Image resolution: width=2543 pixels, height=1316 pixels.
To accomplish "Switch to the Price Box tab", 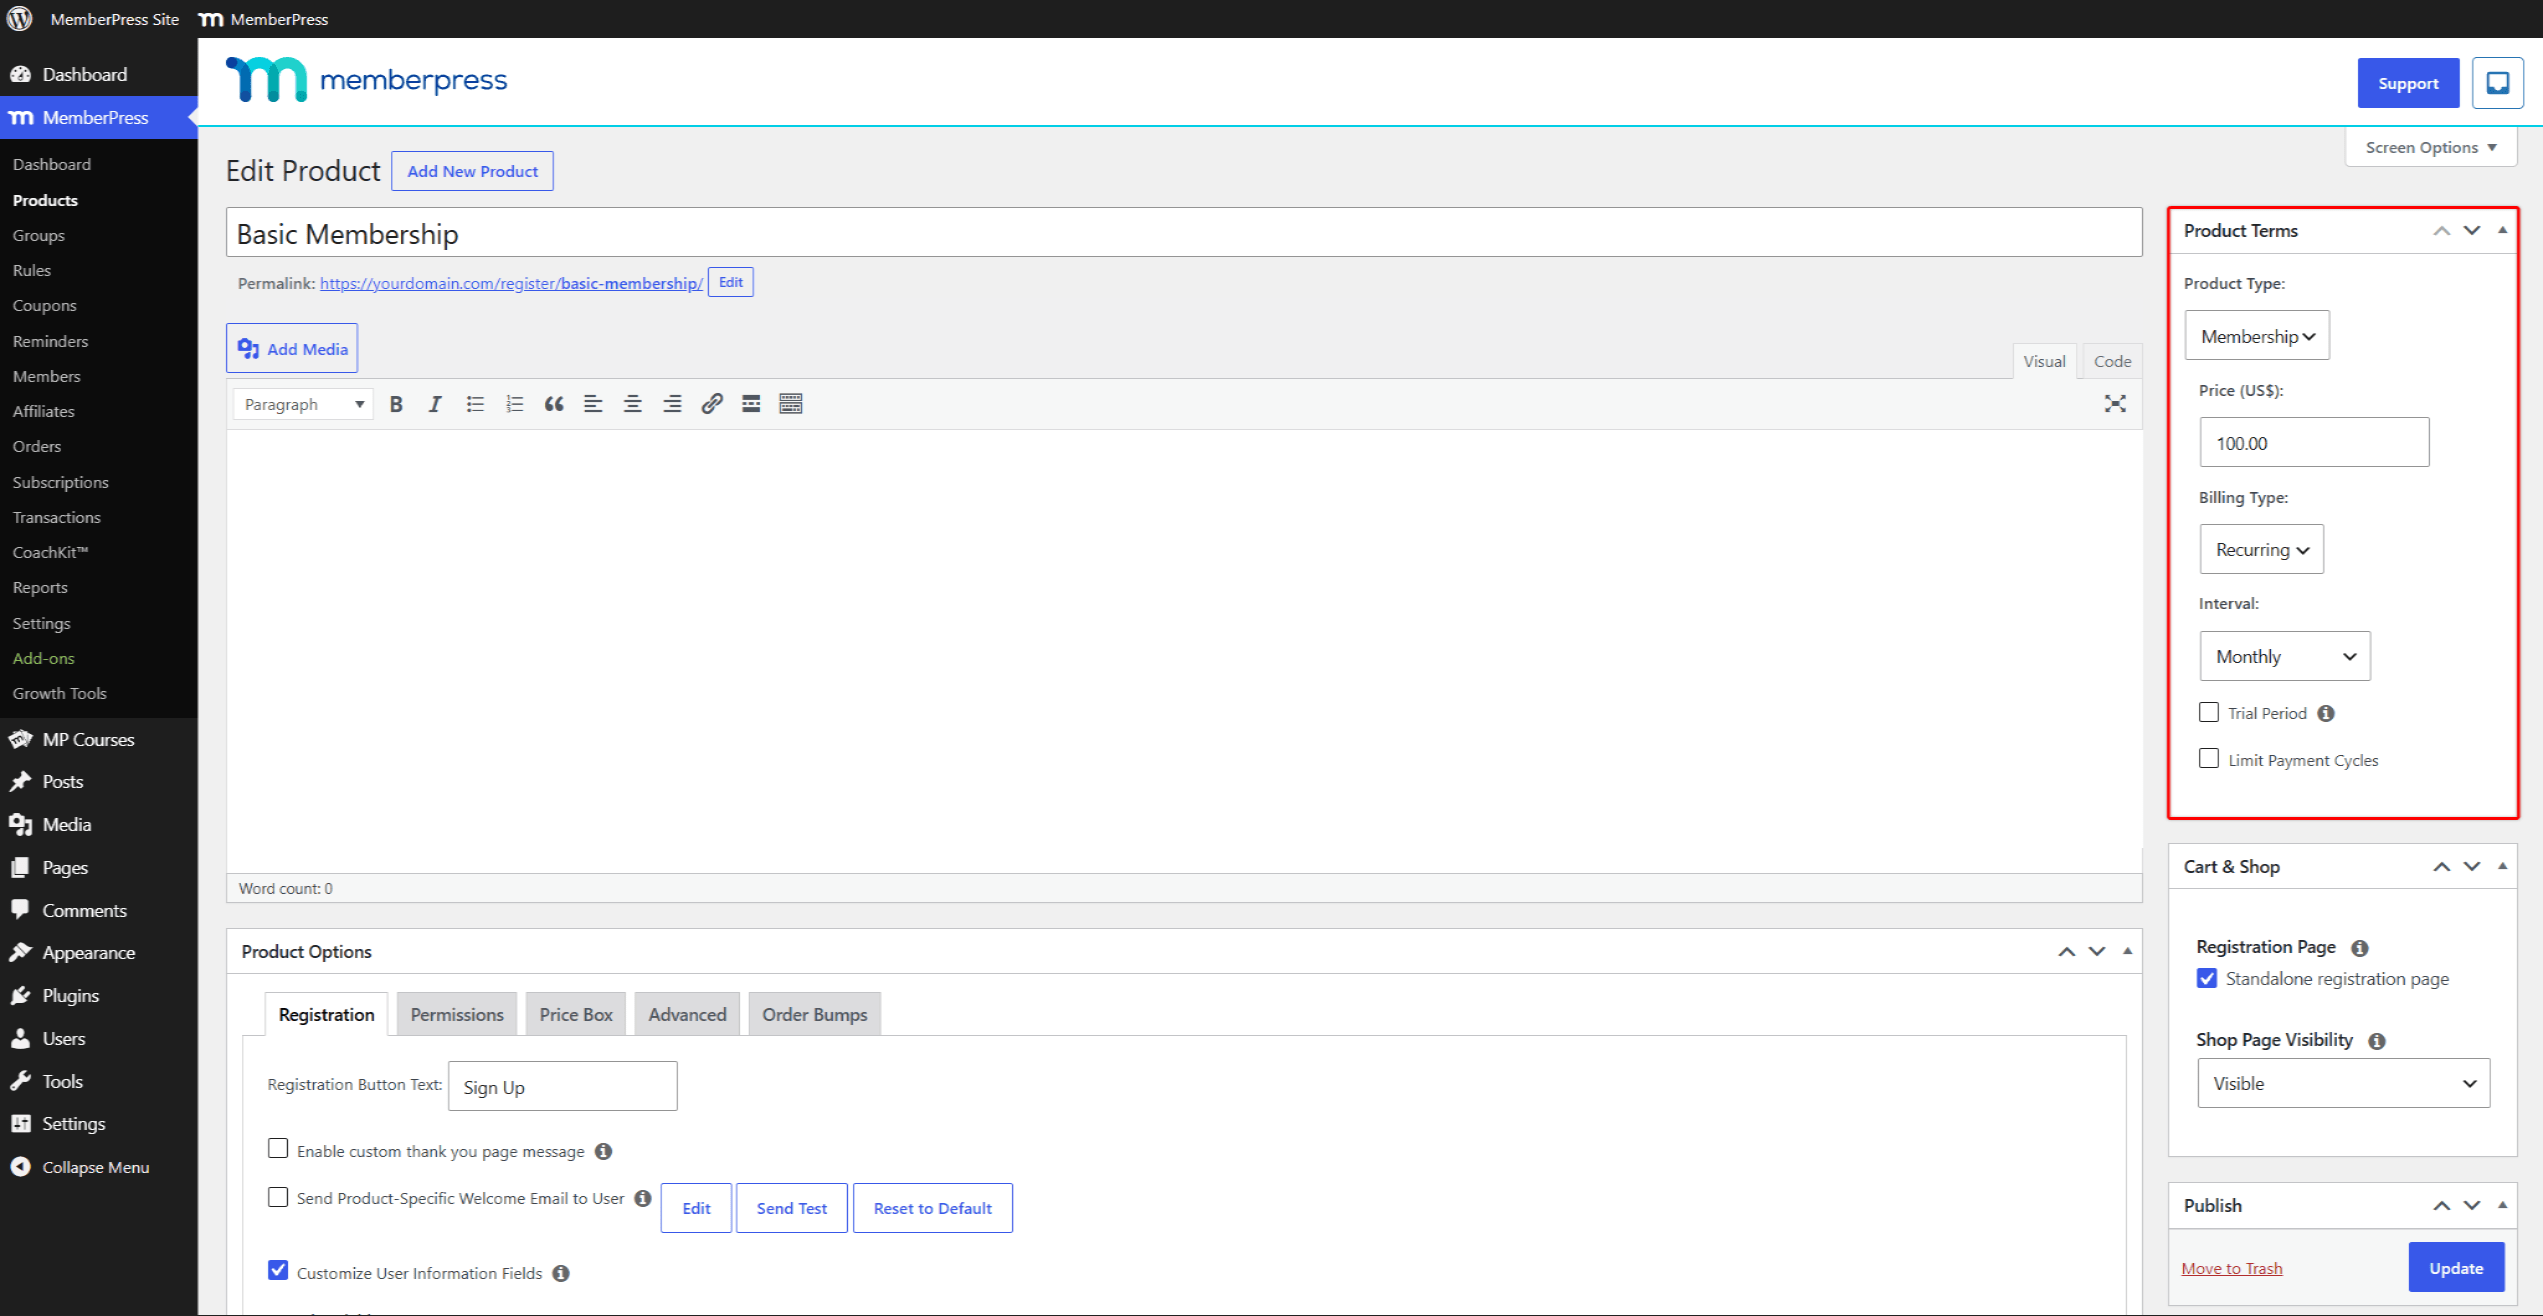I will pyautogui.click(x=576, y=1014).
